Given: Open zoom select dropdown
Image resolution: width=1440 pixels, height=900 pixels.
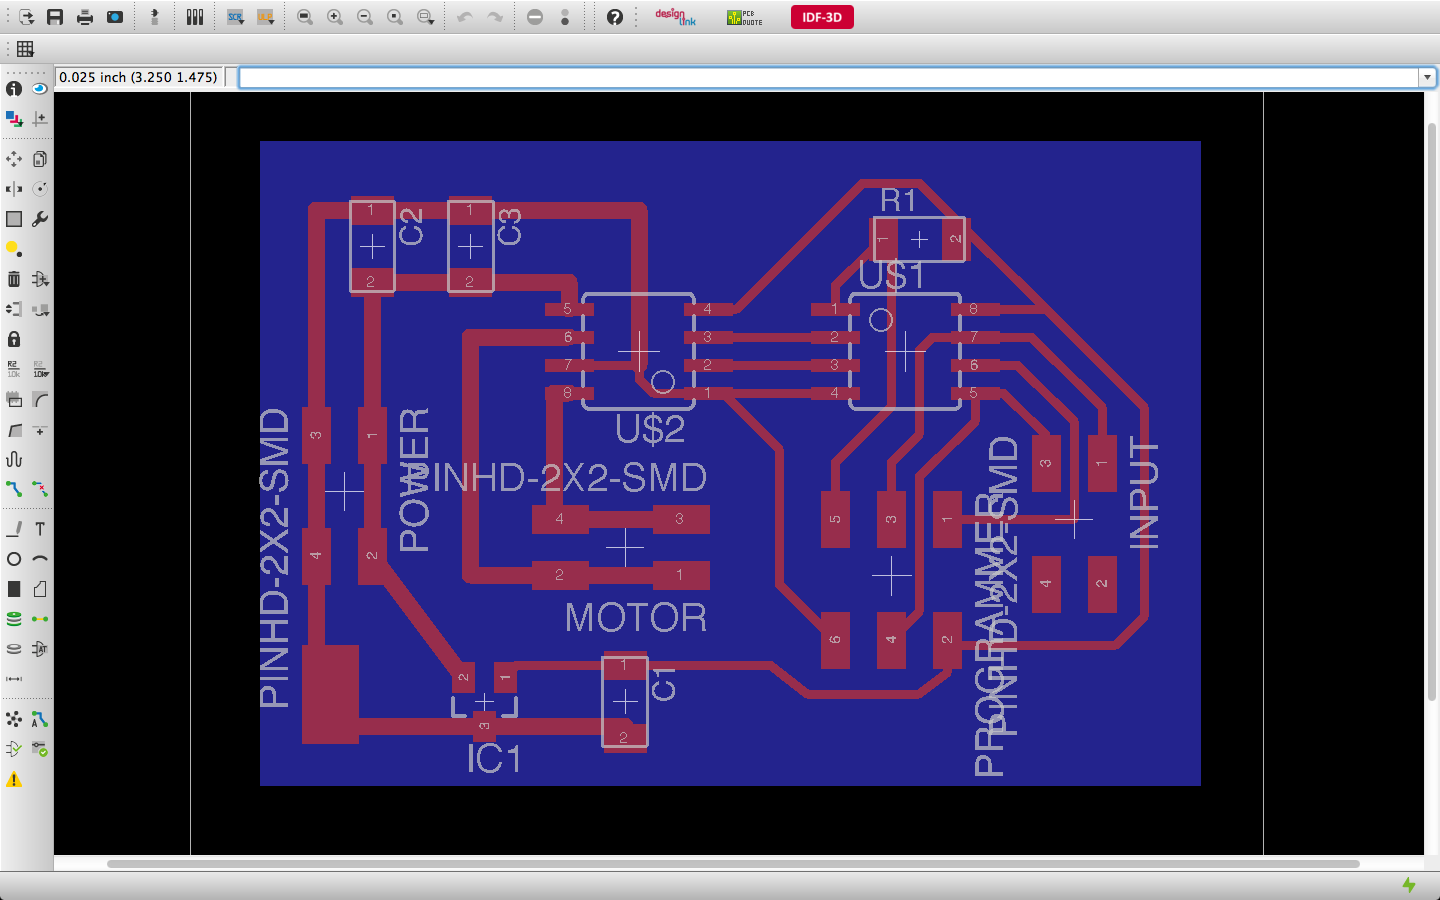Looking at the screenshot, I should click(425, 17).
